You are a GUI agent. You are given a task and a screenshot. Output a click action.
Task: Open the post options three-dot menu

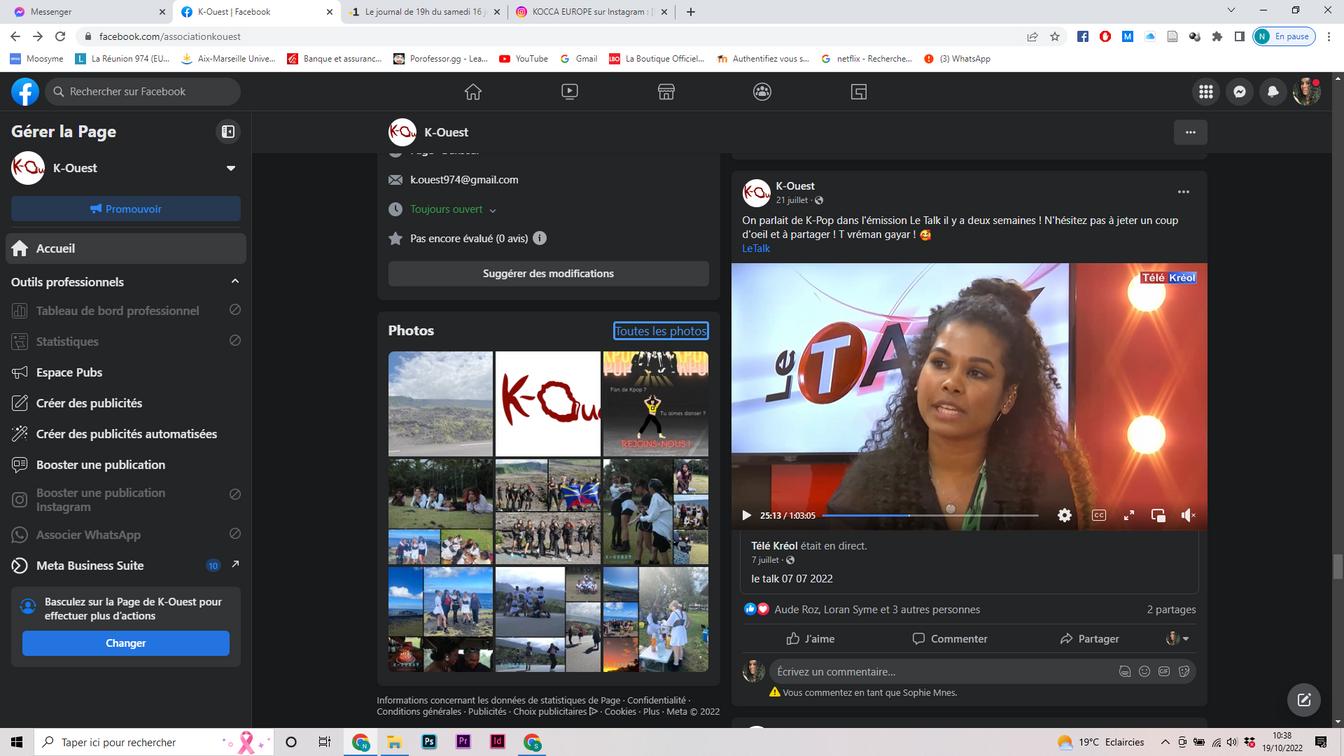click(1183, 192)
